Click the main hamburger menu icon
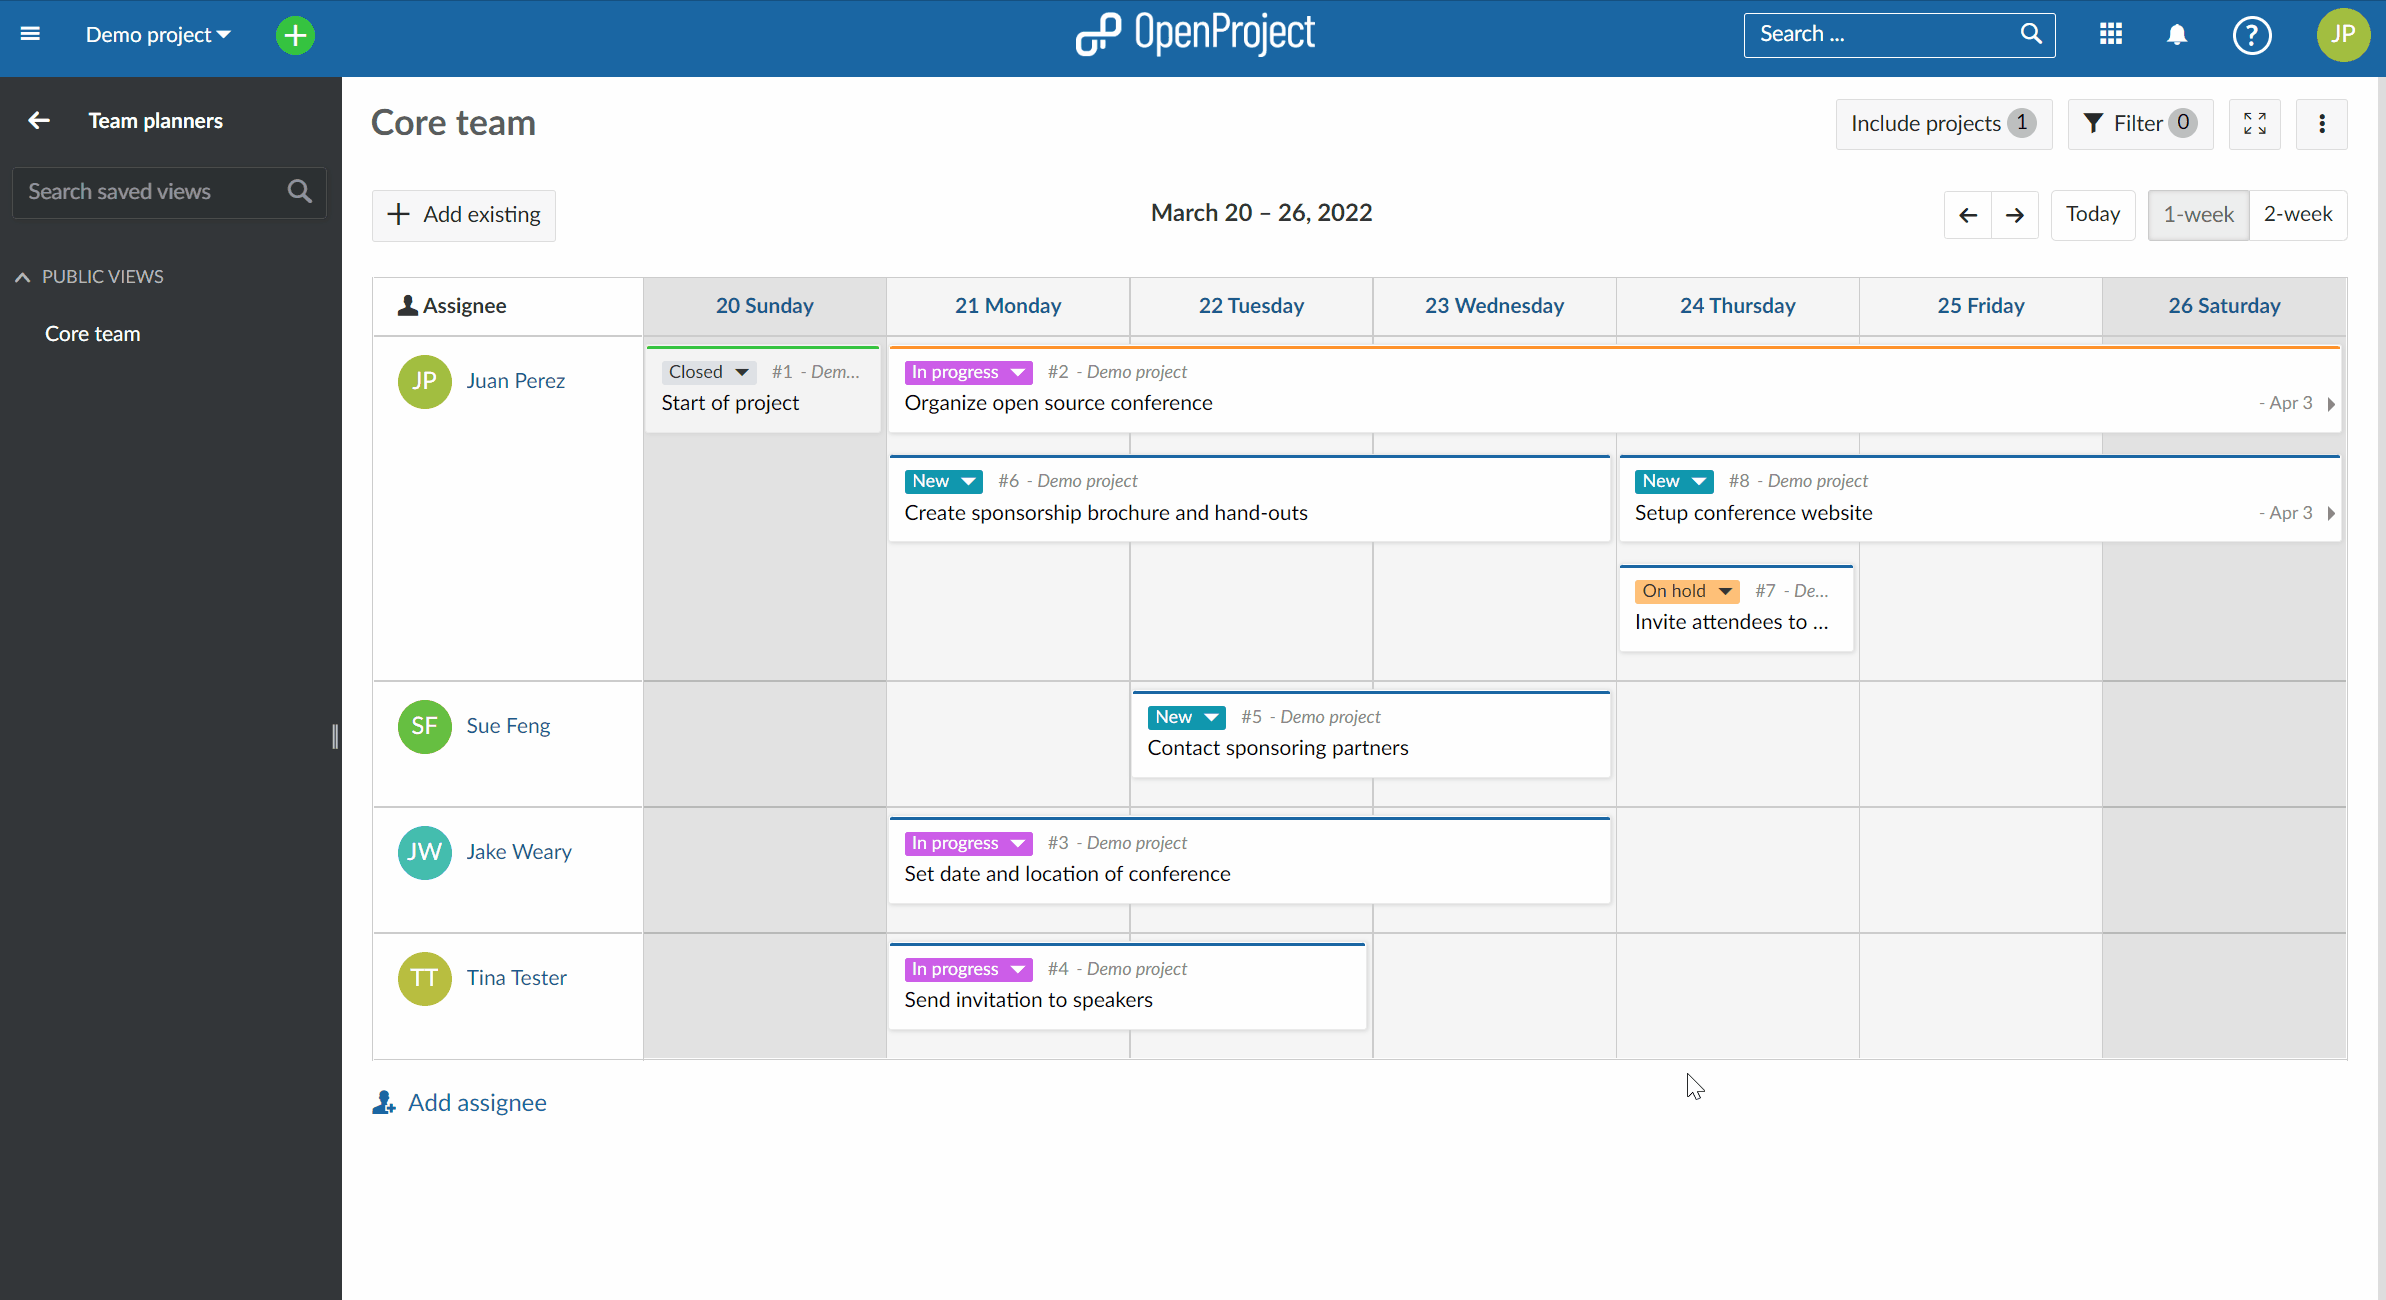 pos(29,32)
